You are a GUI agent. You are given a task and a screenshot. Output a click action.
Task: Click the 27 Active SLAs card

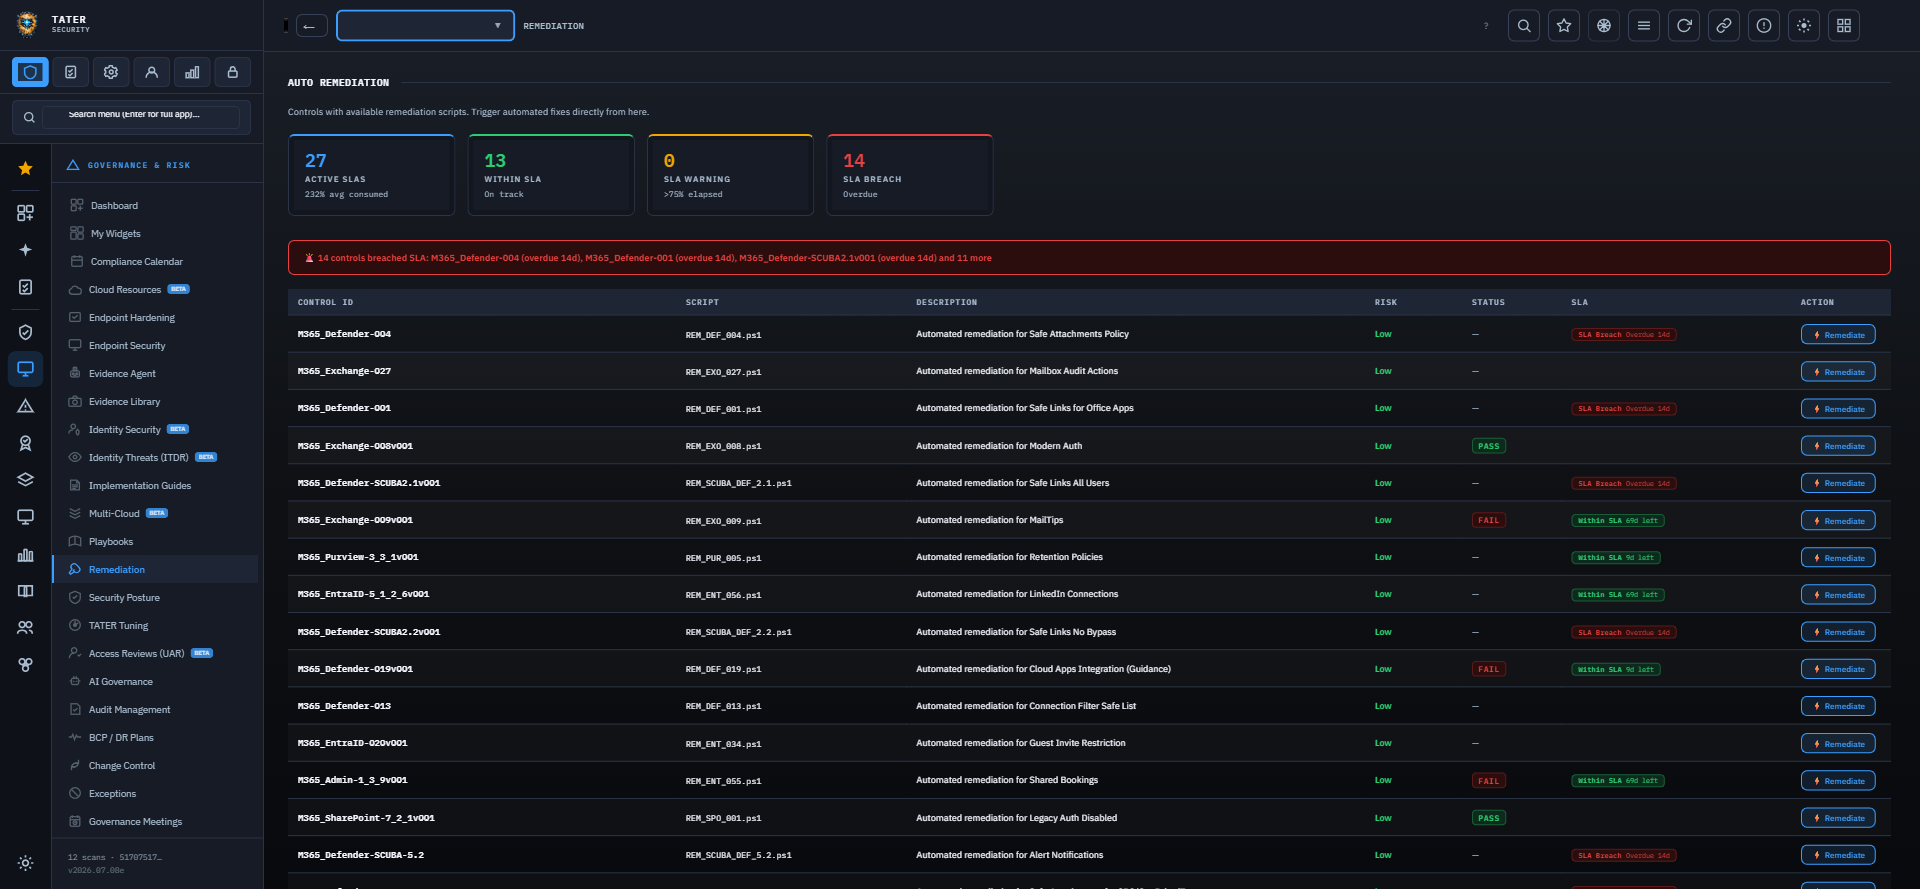(371, 175)
